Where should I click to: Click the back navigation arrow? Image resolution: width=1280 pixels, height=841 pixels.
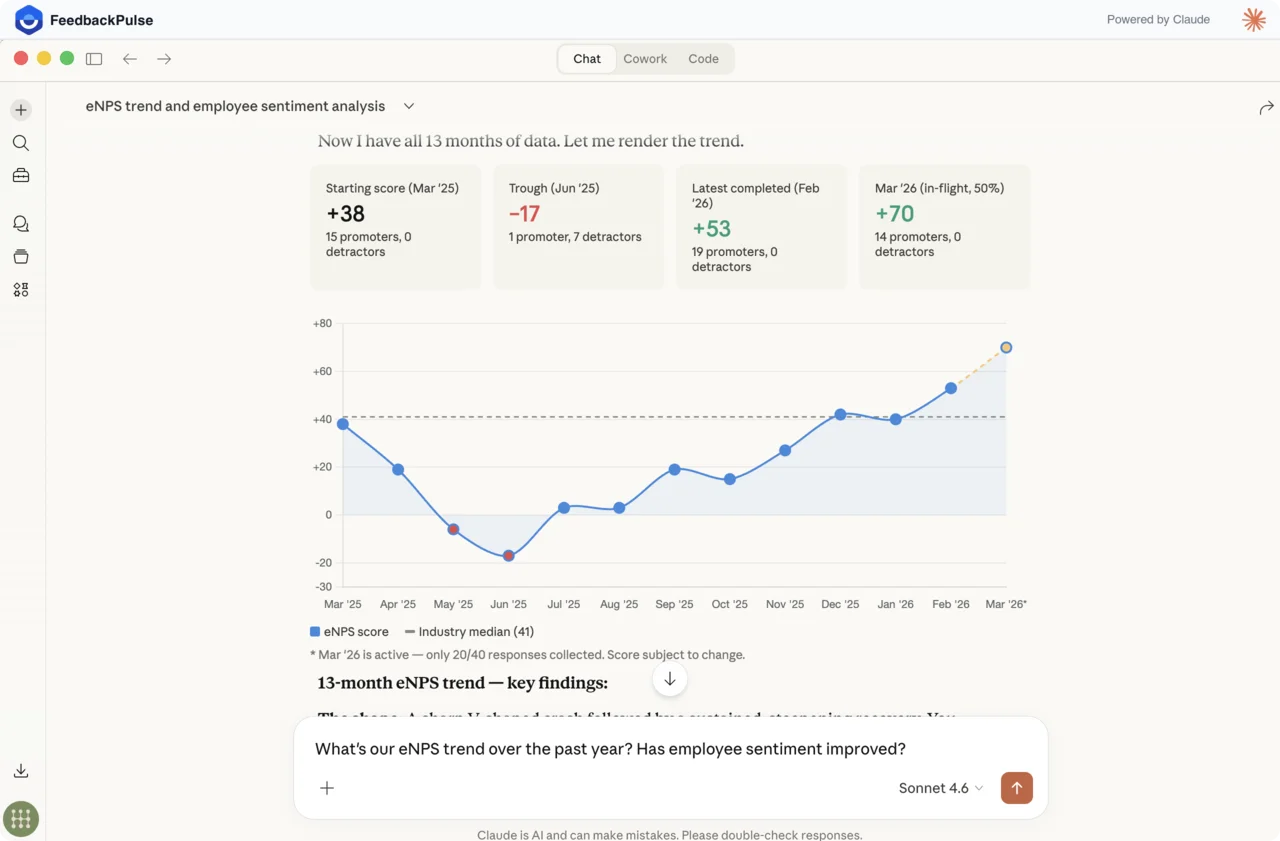click(x=130, y=58)
